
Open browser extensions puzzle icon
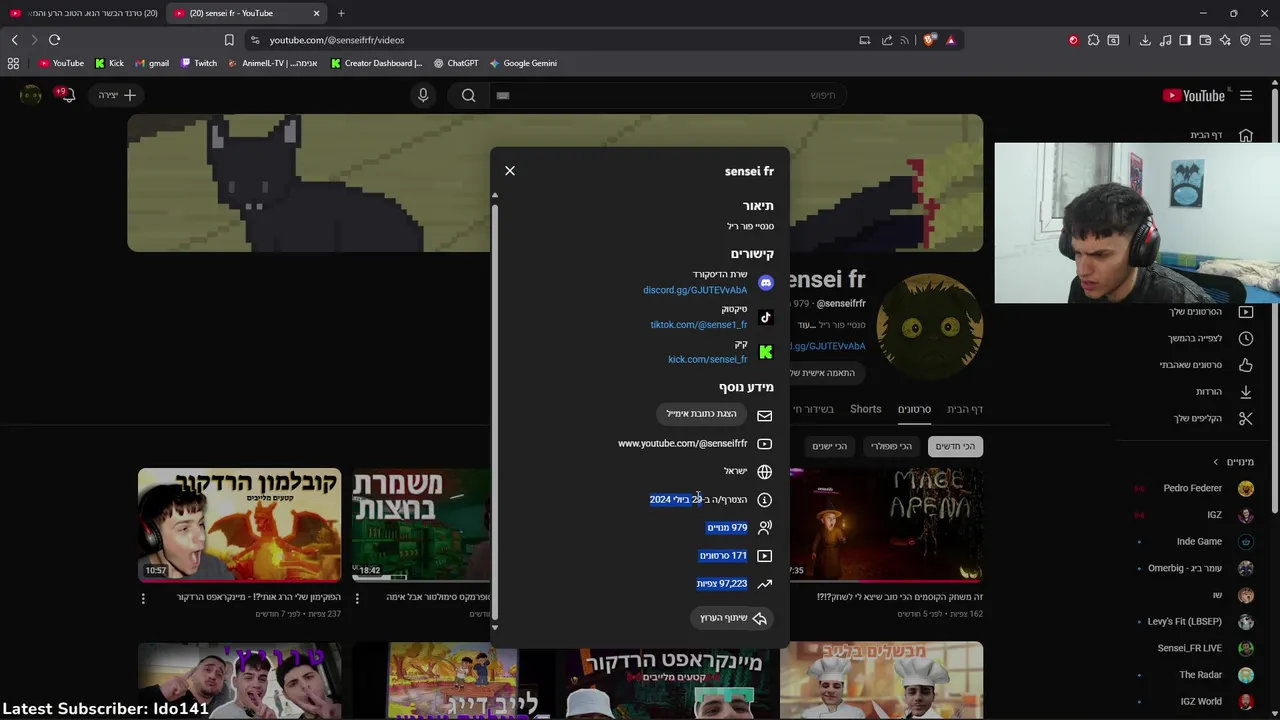pos(1093,40)
